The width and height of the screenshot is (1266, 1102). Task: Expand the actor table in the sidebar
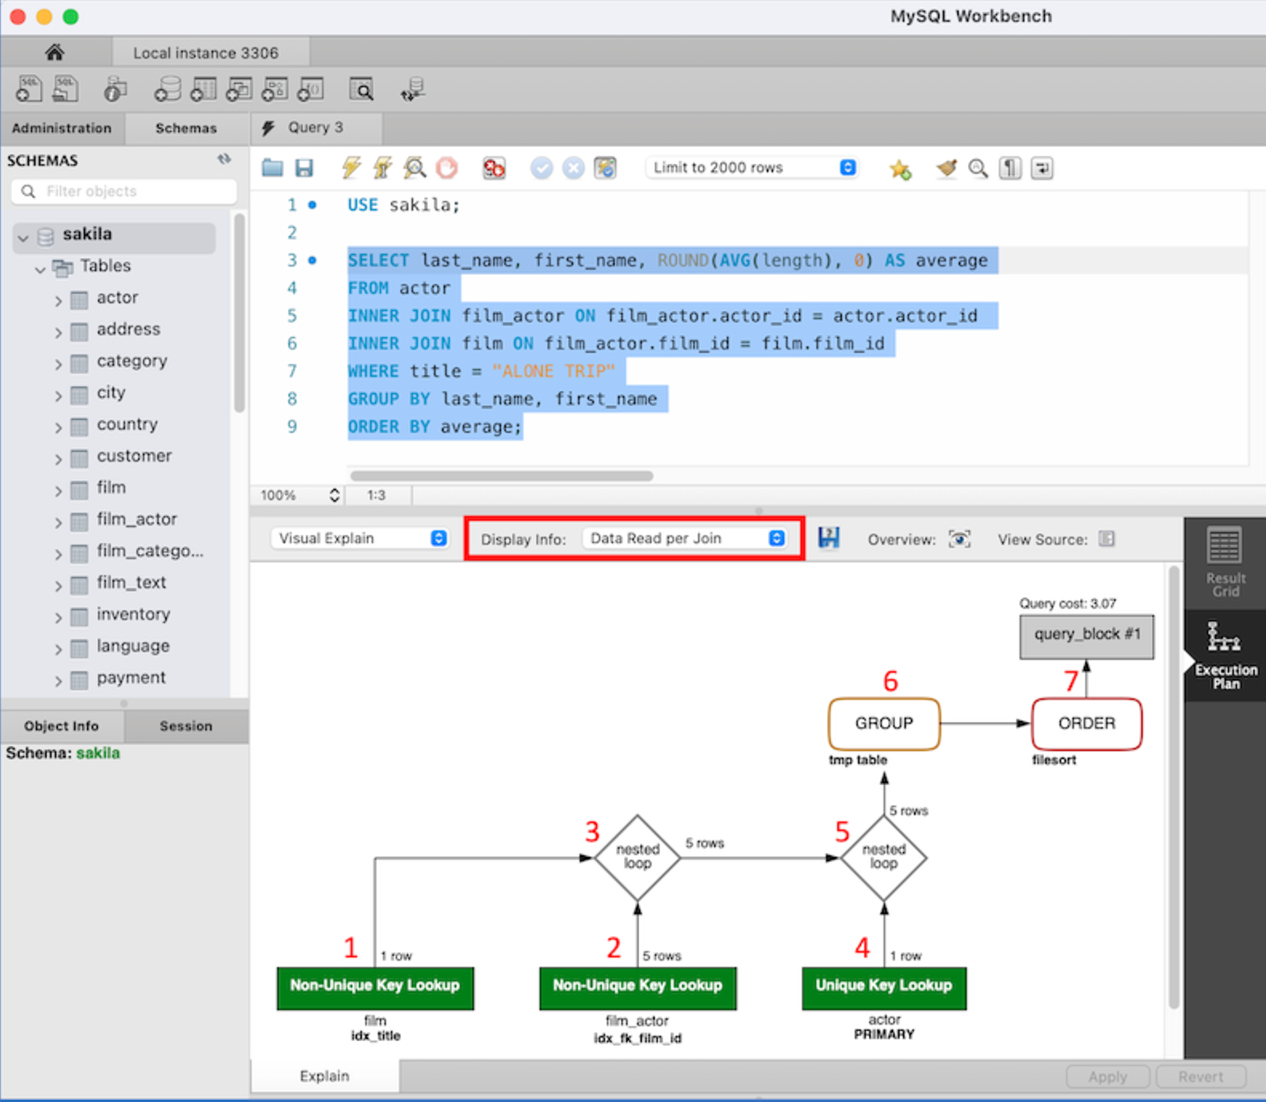point(60,297)
